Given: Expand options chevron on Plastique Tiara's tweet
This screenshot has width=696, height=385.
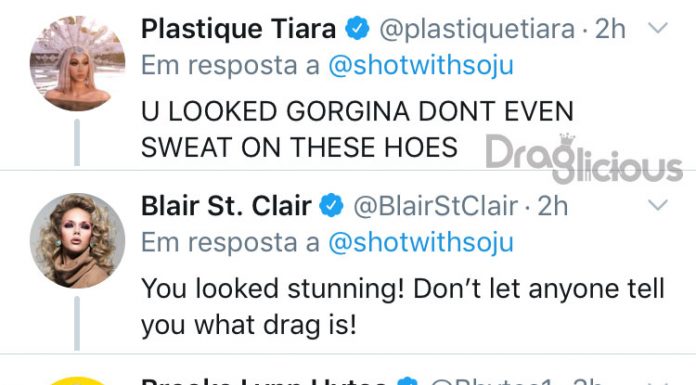Looking at the screenshot, I should [x=658, y=28].
